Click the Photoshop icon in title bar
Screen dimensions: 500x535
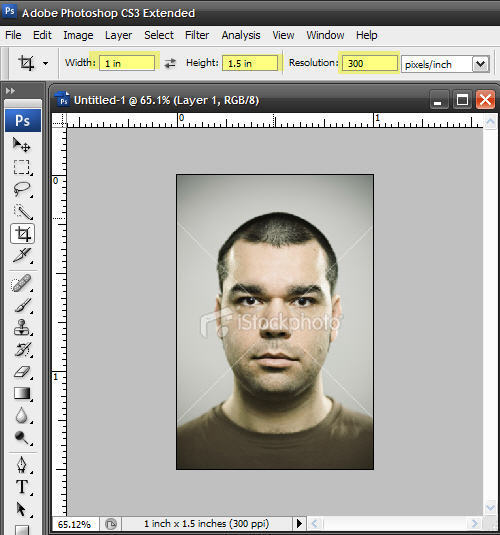point(10,11)
